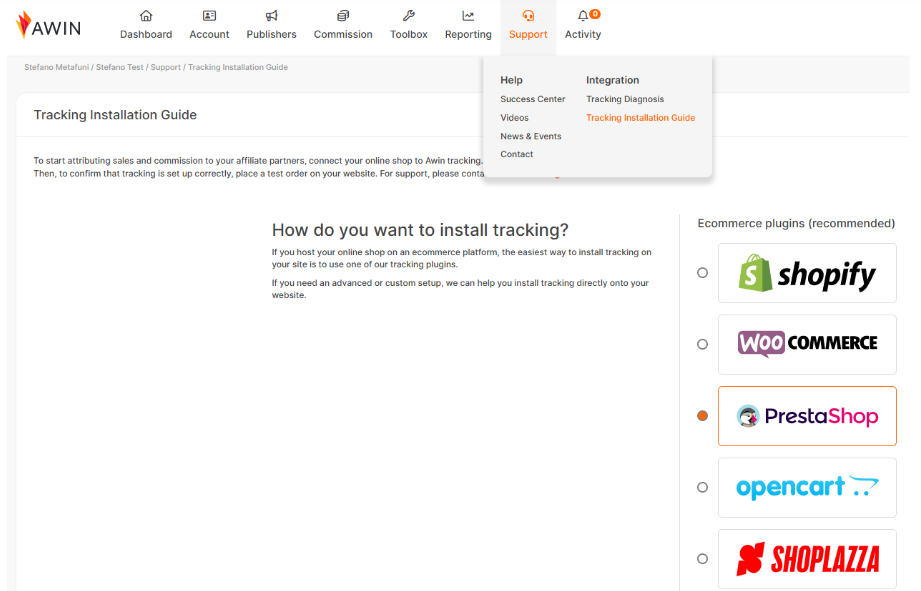Select the Shoplazza ecommerce plugin tile

tap(806, 559)
